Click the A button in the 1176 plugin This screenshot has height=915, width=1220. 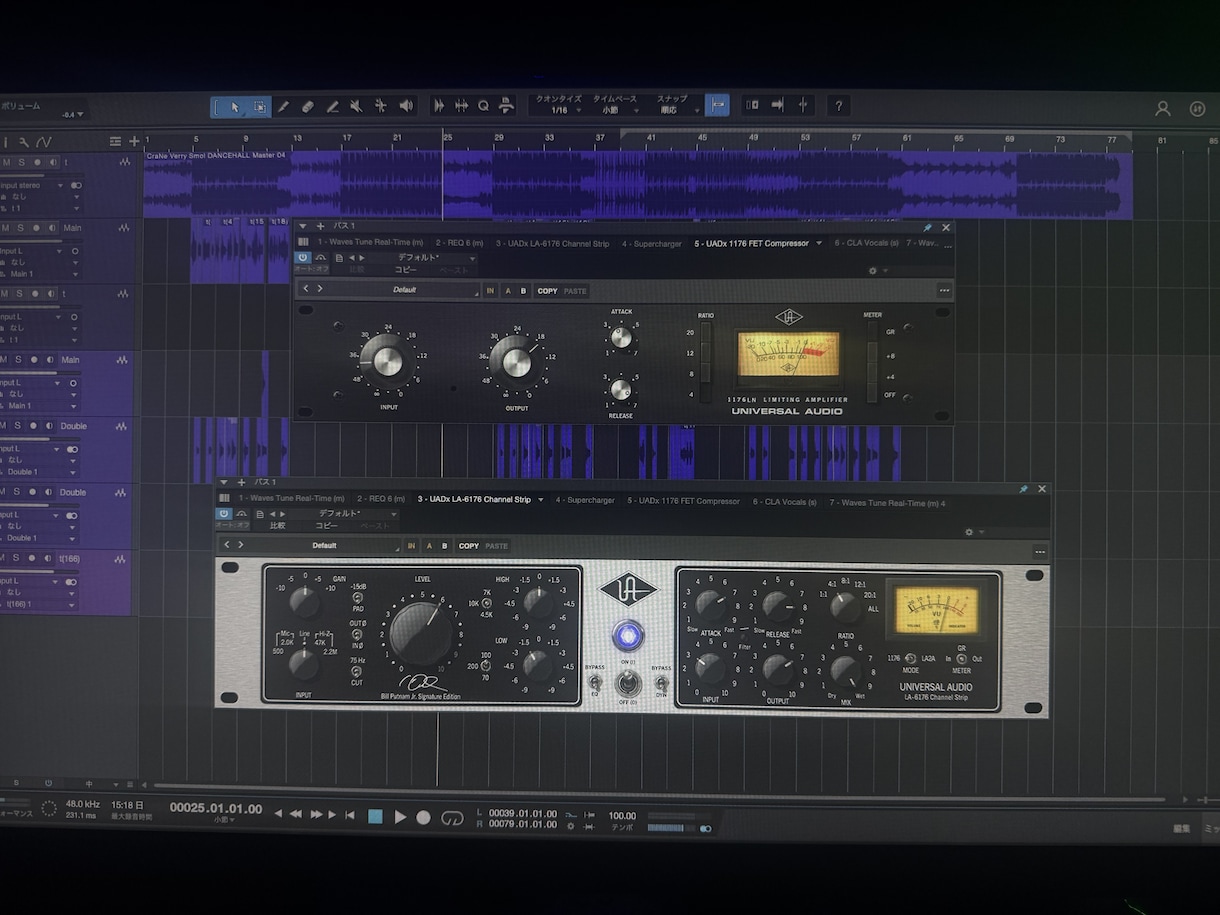tap(507, 291)
